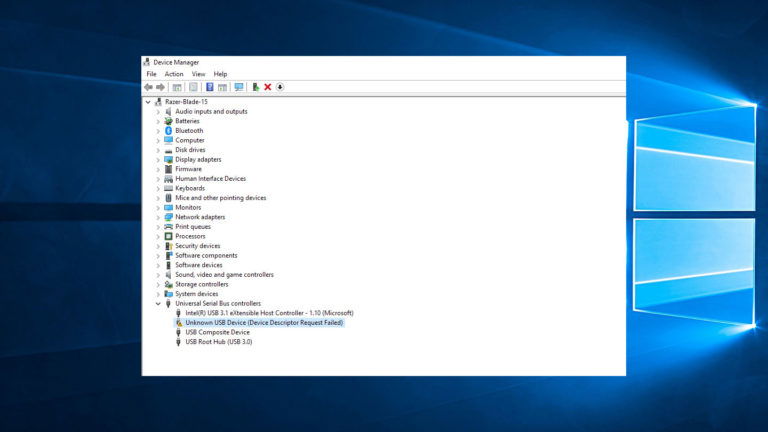Toggle the show/hide console tree button

tap(177, 87)
